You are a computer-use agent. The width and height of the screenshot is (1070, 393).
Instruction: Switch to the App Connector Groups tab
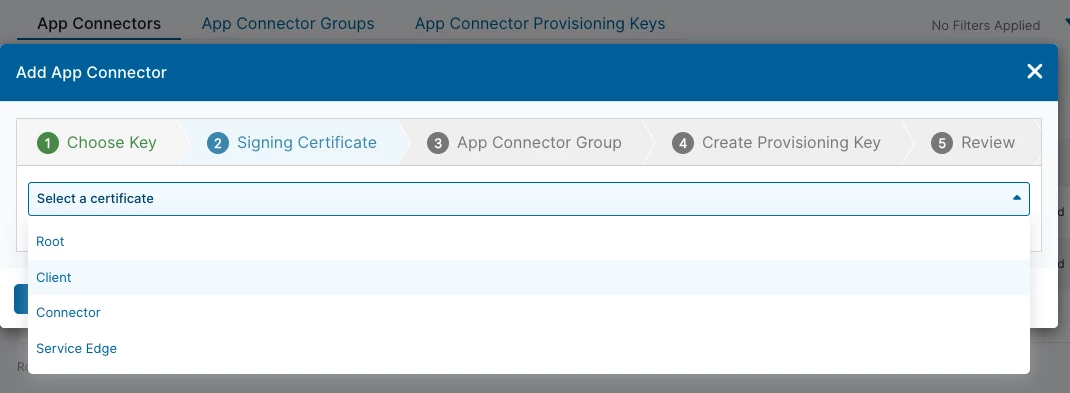point(288,23)
